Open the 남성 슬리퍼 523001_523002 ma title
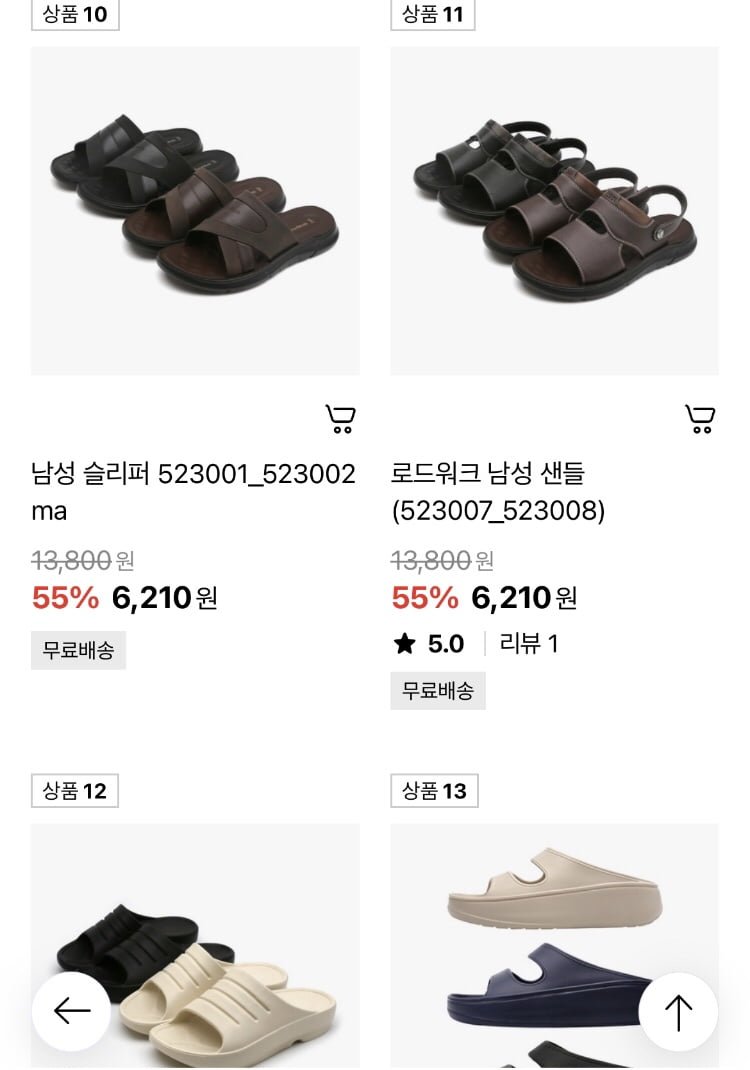 (x=193, y=492)
